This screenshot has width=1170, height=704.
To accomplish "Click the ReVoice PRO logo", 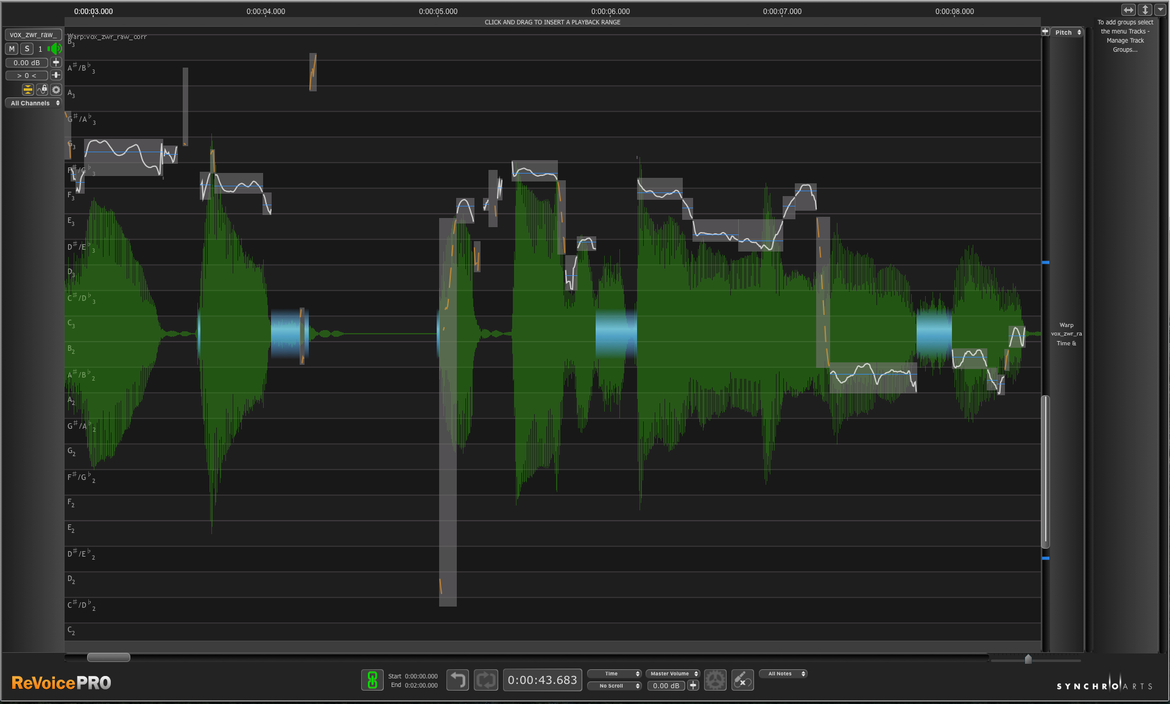I will [61, 682].
